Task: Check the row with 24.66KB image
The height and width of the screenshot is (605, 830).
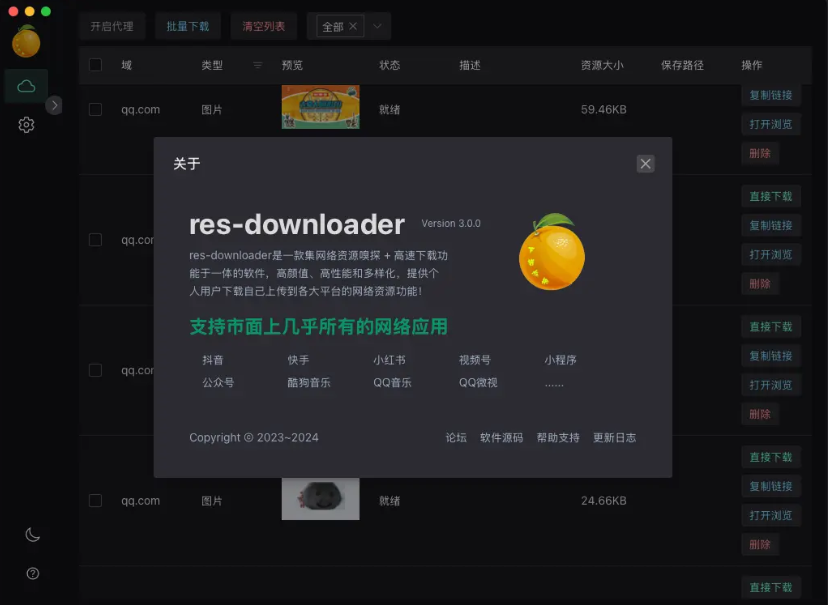Action: click(x=95, y=500)
